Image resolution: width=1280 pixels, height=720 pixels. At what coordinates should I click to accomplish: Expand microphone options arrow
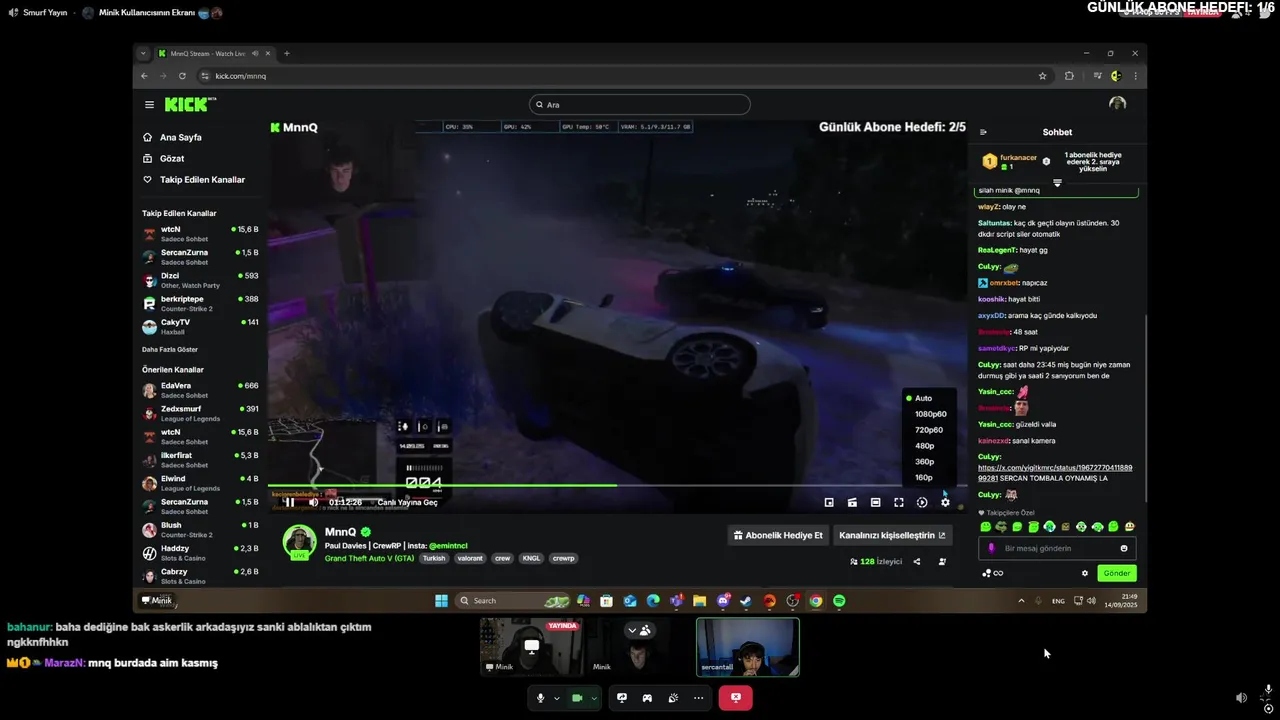tap(556, 698)
